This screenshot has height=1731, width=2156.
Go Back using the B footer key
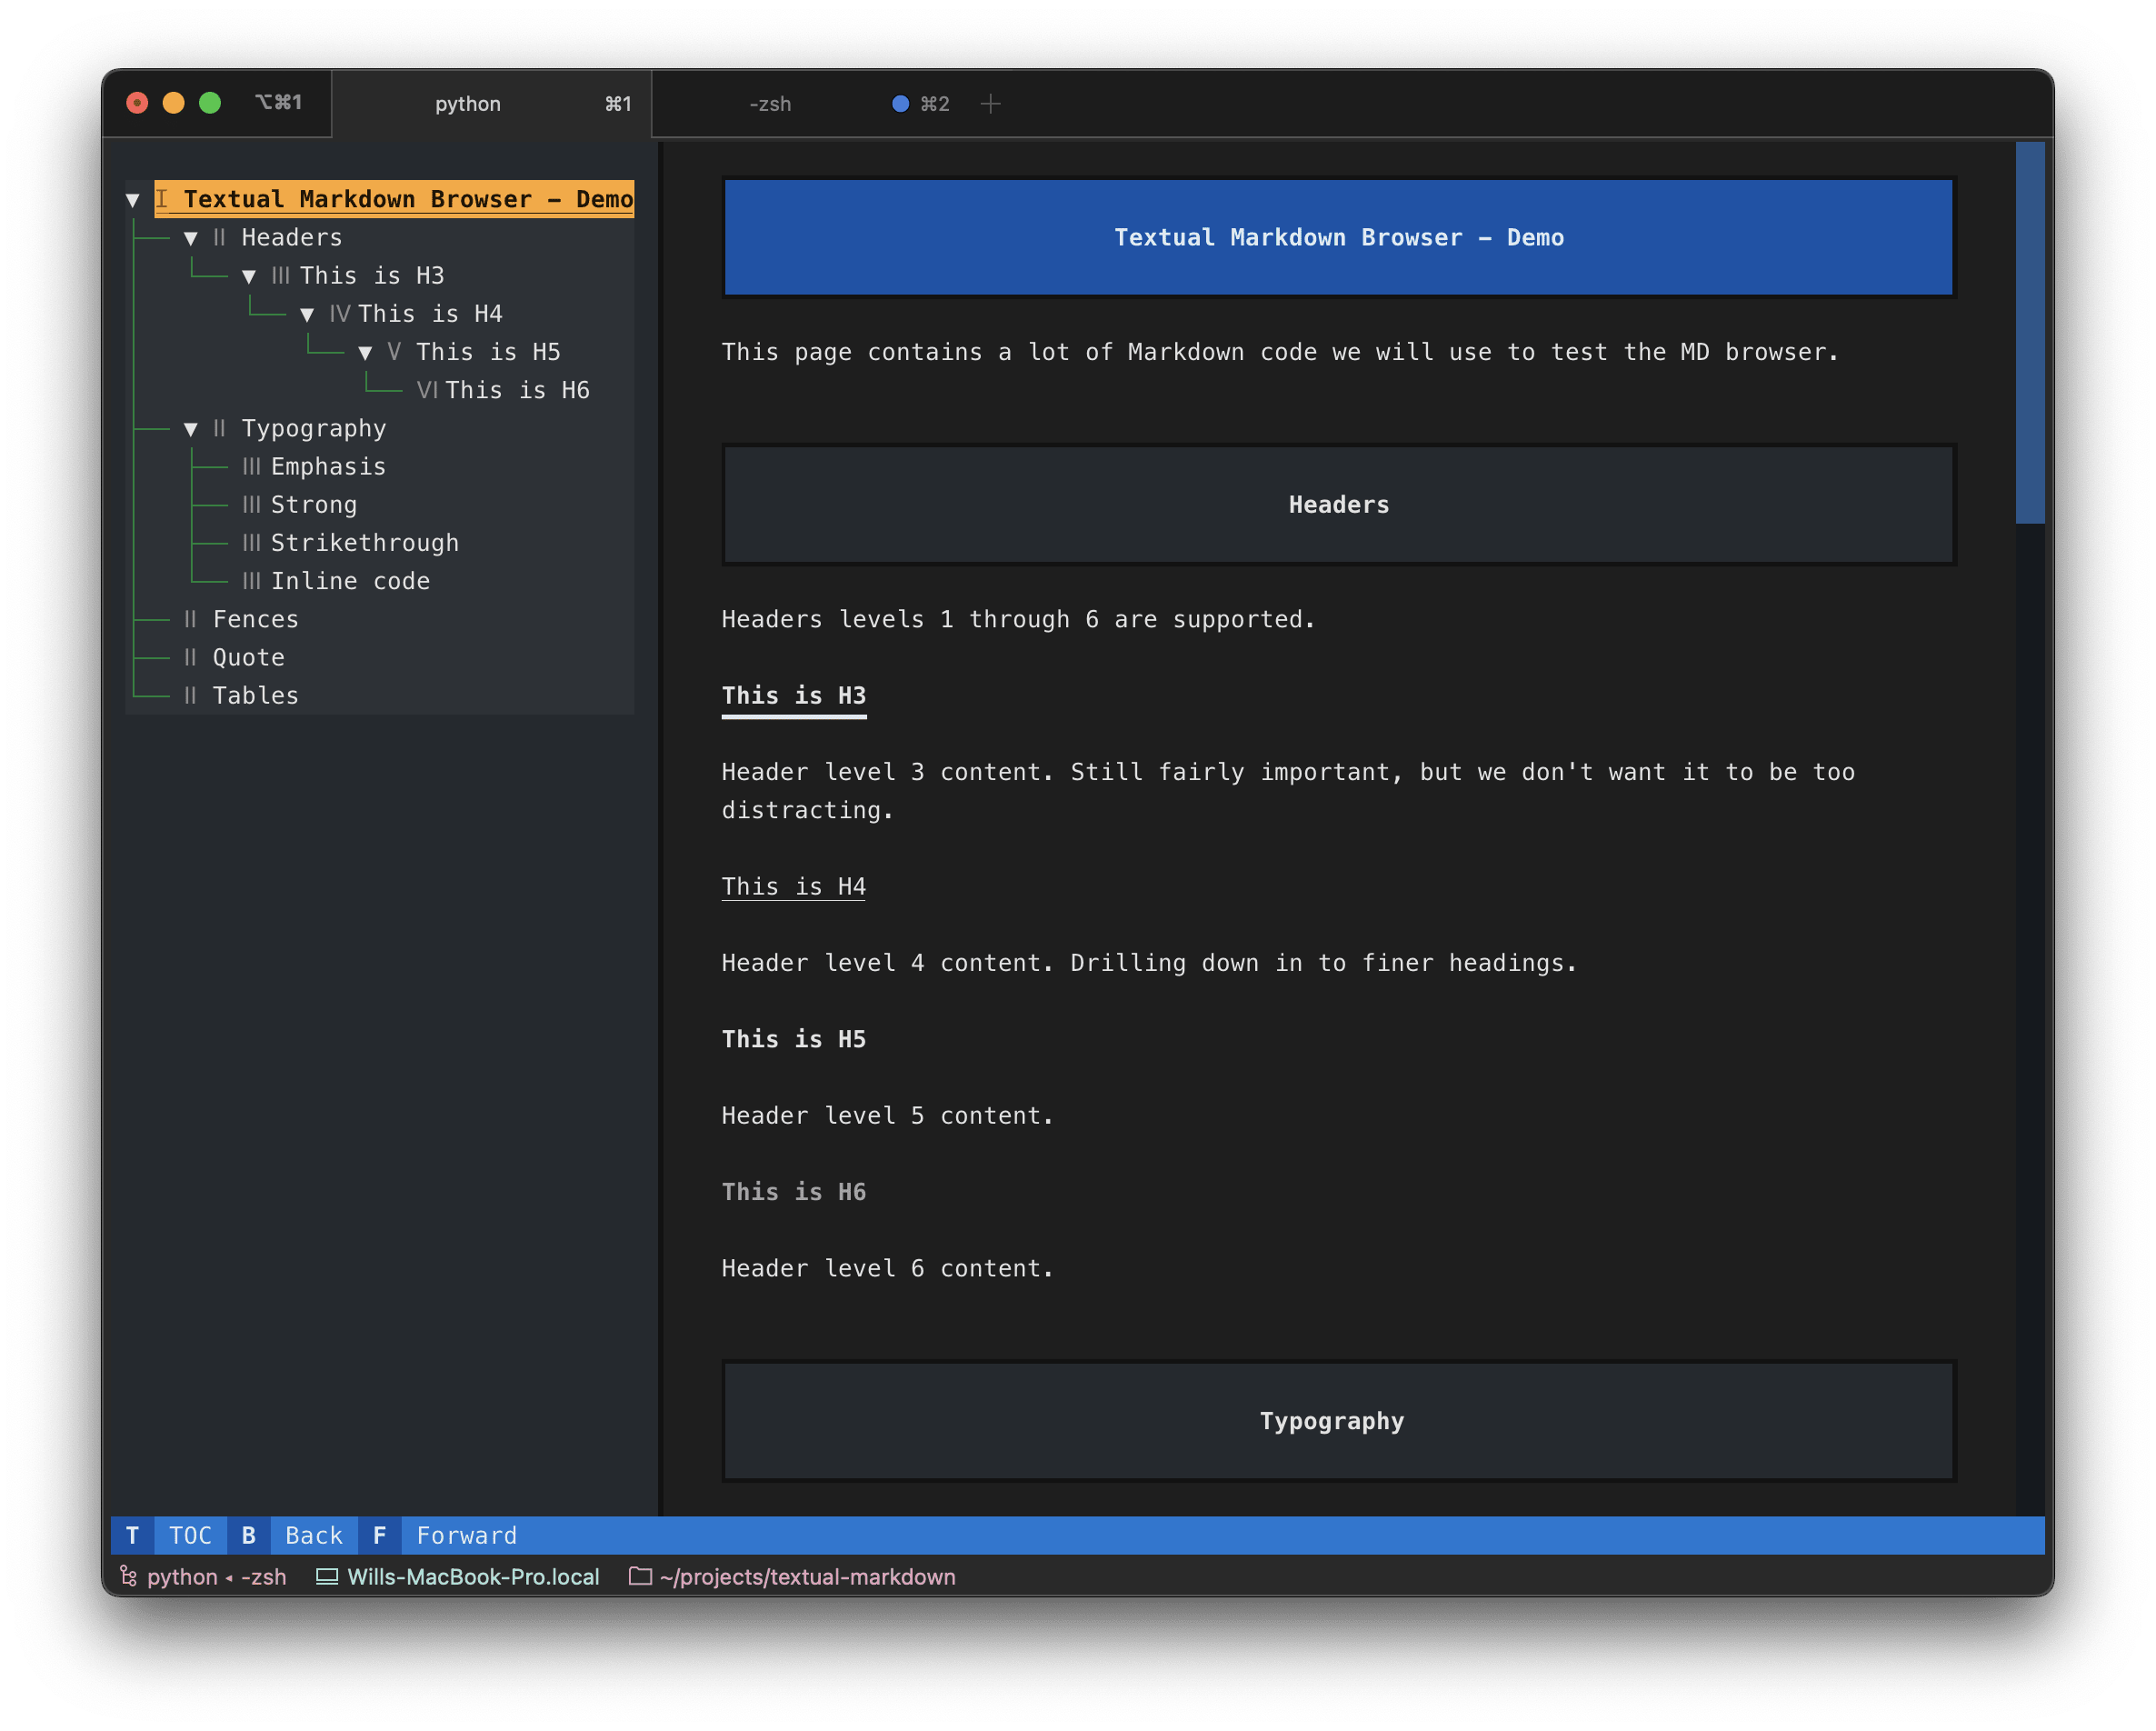click(x=249, y=1535)
